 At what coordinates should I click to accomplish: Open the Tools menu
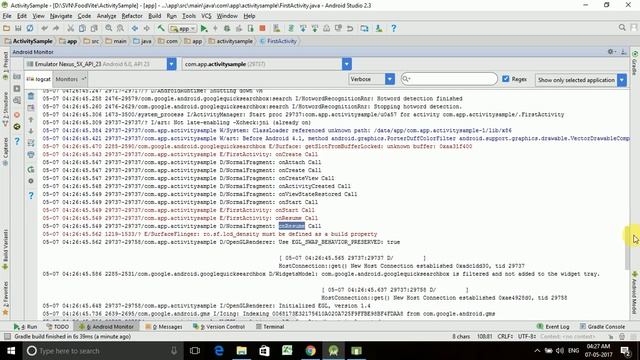[x=189, y=16]
